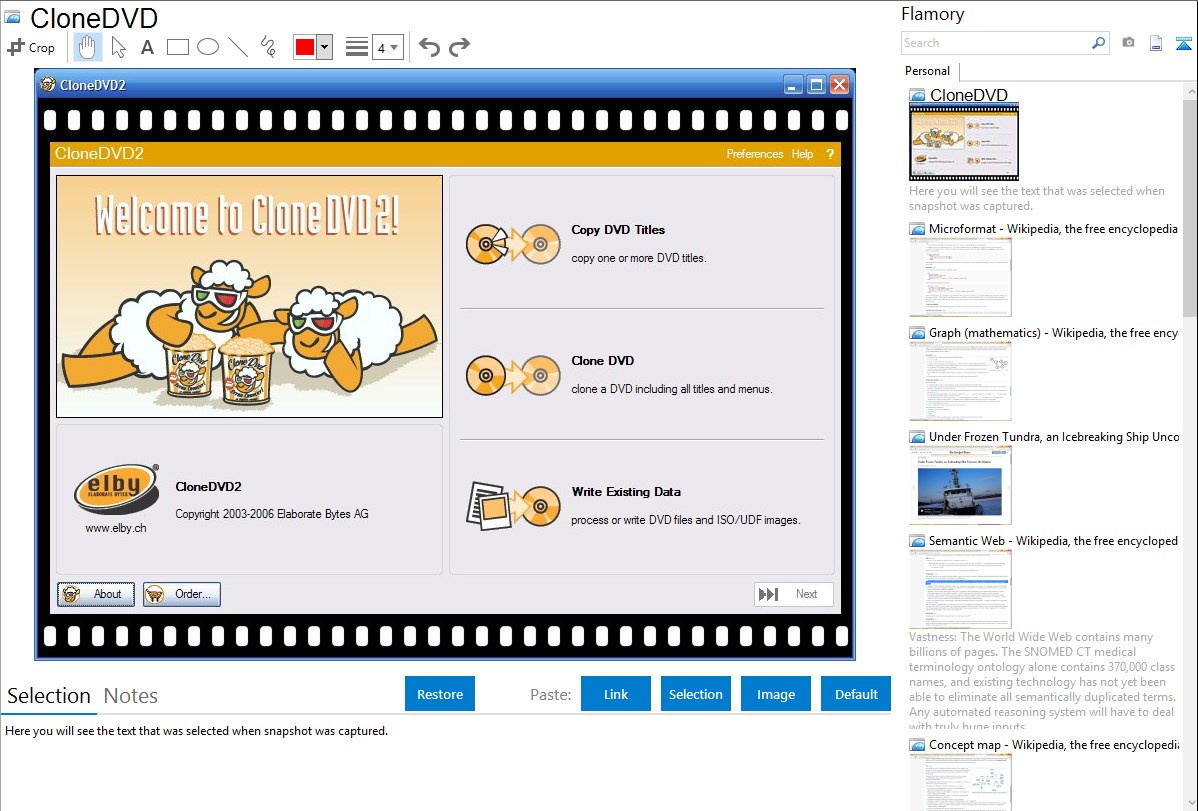This screenshot has height=811, width=1198.
Task: Open the Under Frozen Tundra ship thumbnail
Action: pos(960,485)
